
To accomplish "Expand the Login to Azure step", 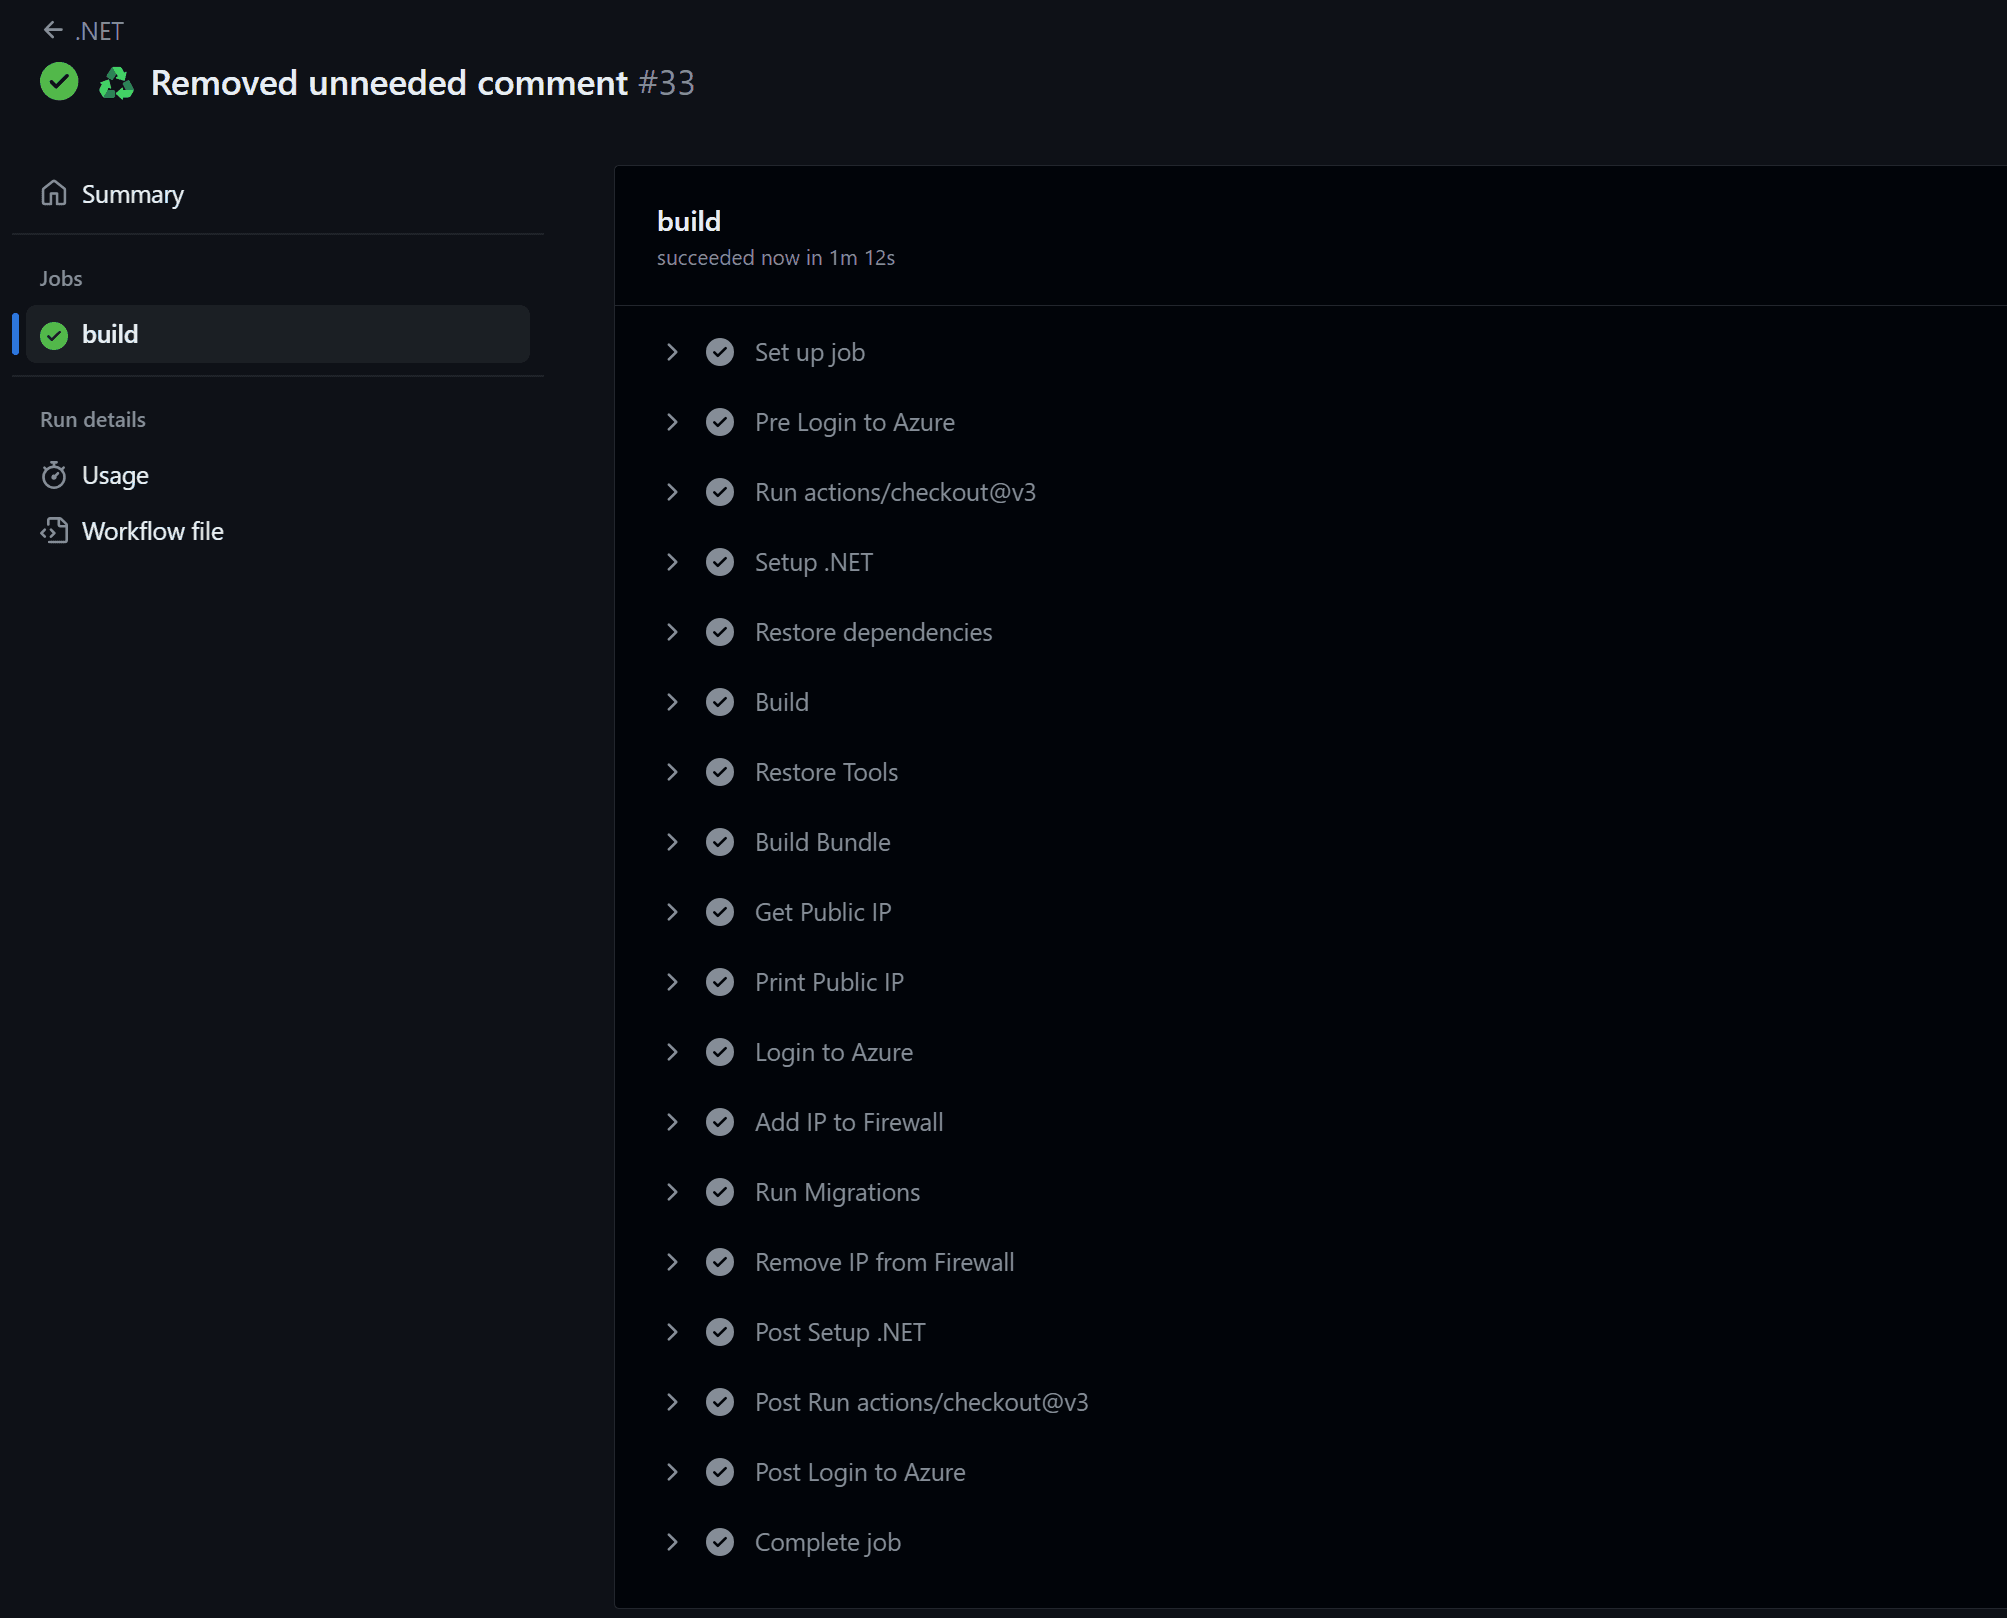I will [673, 1052].
